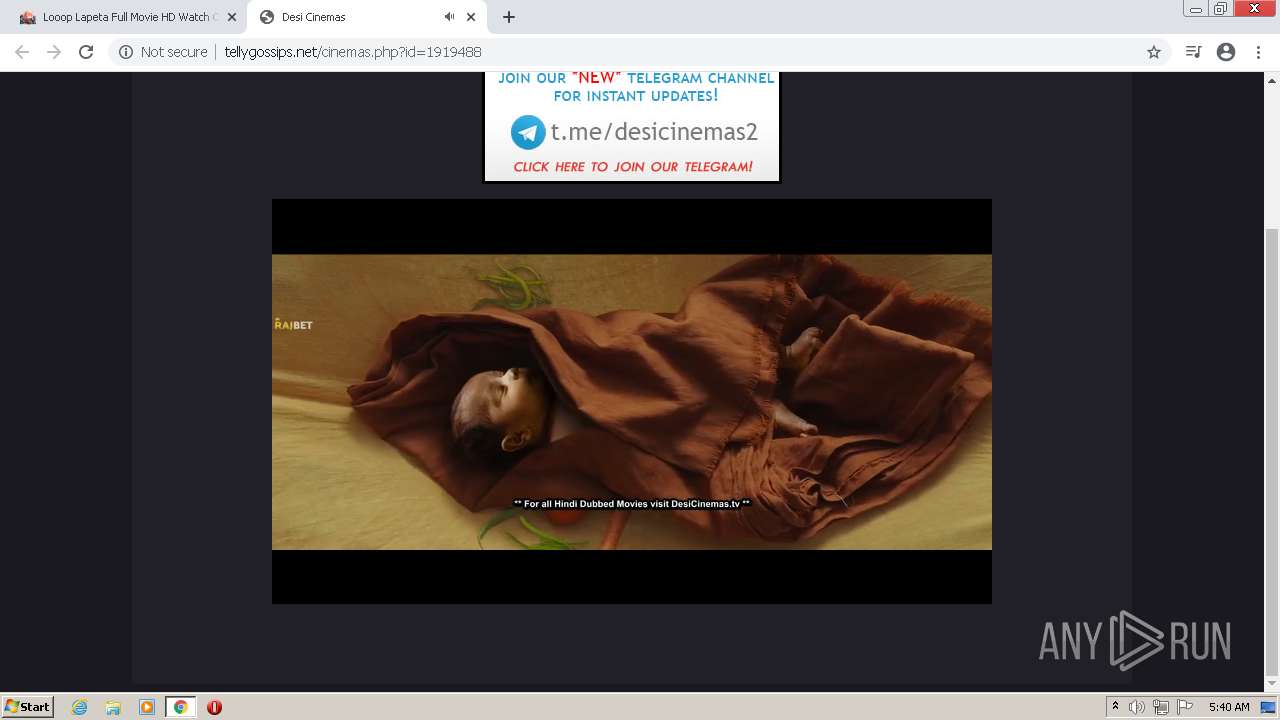Go forward to the next page
The image size is (1280, 720).
click(54, 52)
